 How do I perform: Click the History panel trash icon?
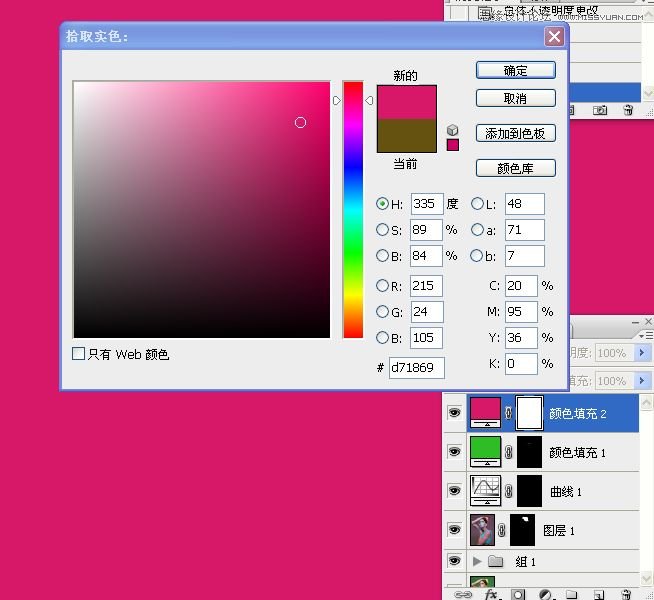tap(628, 110)
